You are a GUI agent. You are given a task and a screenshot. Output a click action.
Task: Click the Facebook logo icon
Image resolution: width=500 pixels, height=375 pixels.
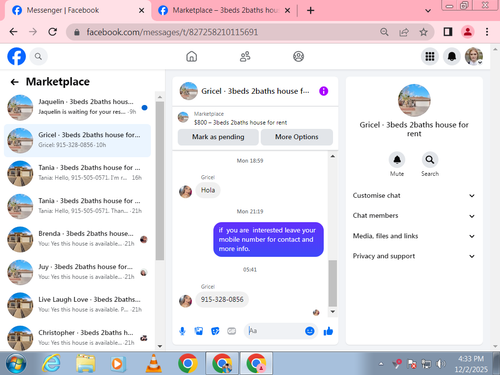(x=16, y=56)
